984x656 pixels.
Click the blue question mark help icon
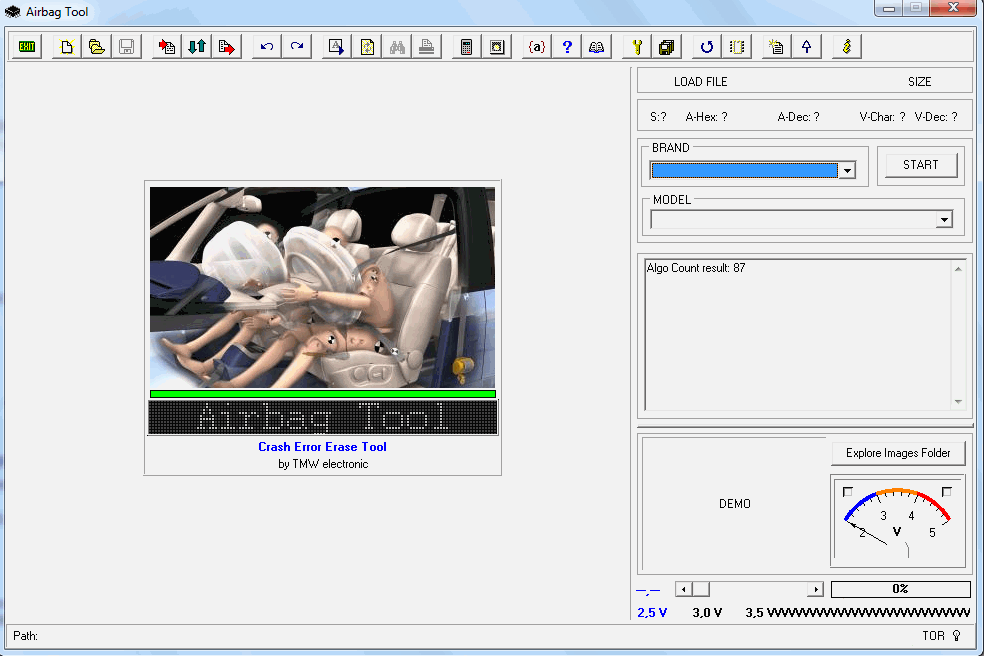pyautogui.click(x=567, y=47)
